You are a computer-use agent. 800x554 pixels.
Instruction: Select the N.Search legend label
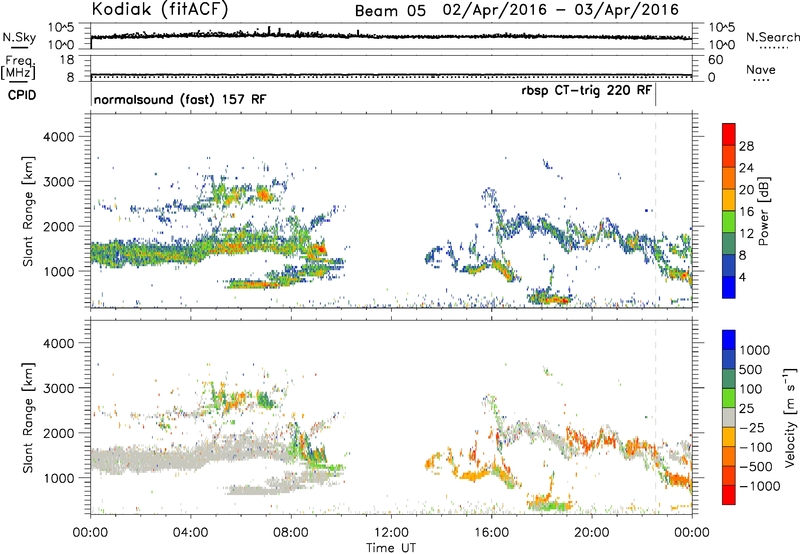pos(772,37)
